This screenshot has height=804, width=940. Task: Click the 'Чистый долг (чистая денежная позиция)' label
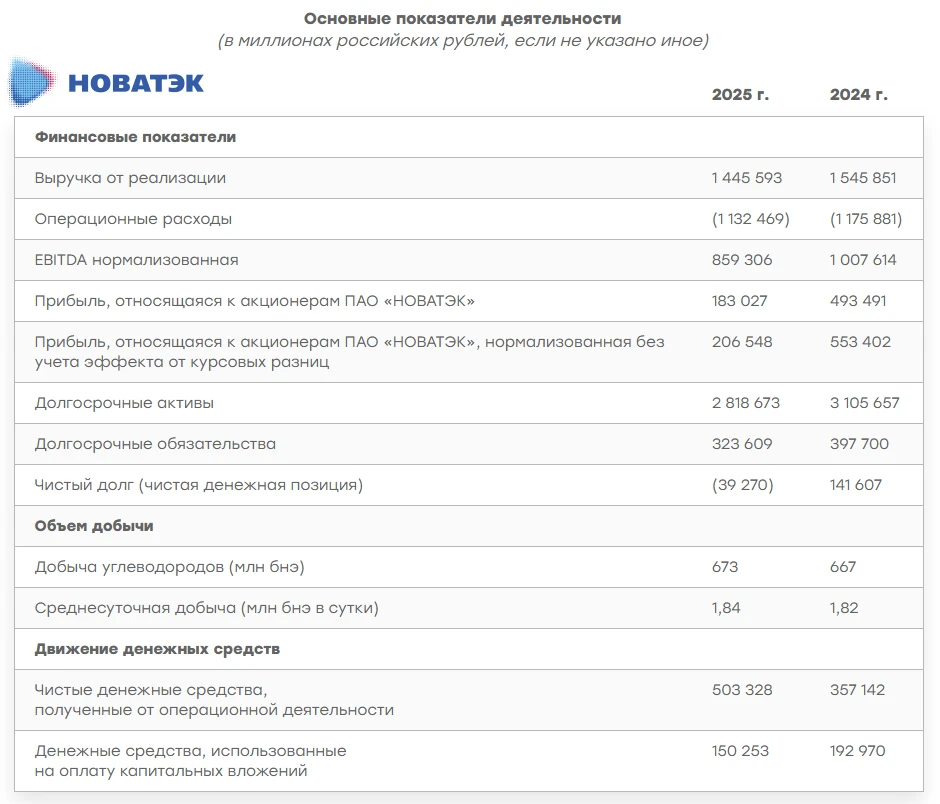click(x=199, y=485)
